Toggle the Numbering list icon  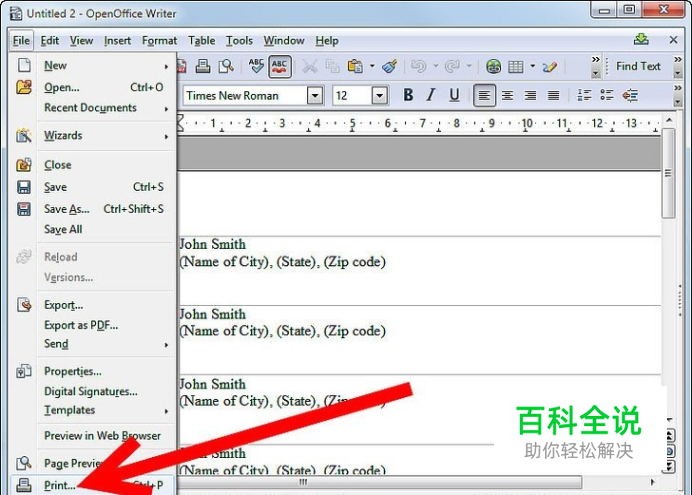pos(584,95)
